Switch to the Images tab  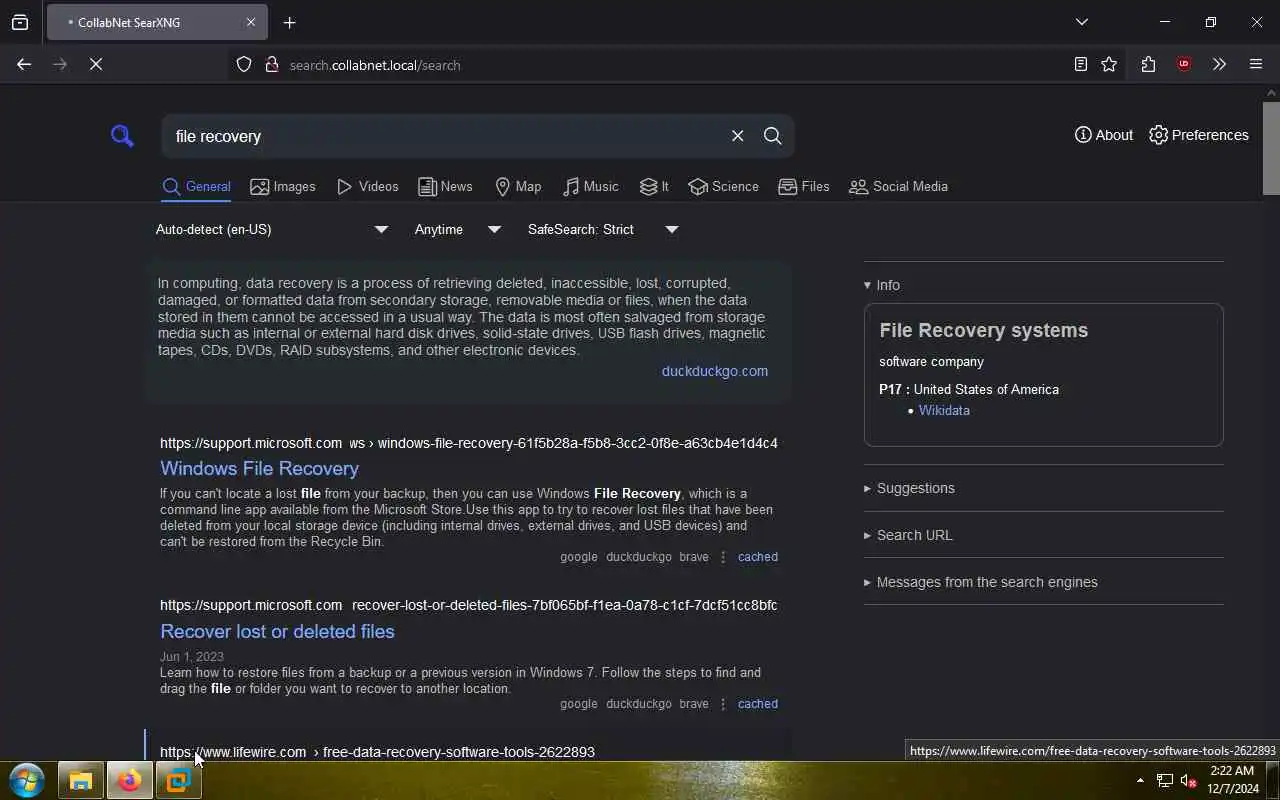pyautogui.click(x=283, y=187)
